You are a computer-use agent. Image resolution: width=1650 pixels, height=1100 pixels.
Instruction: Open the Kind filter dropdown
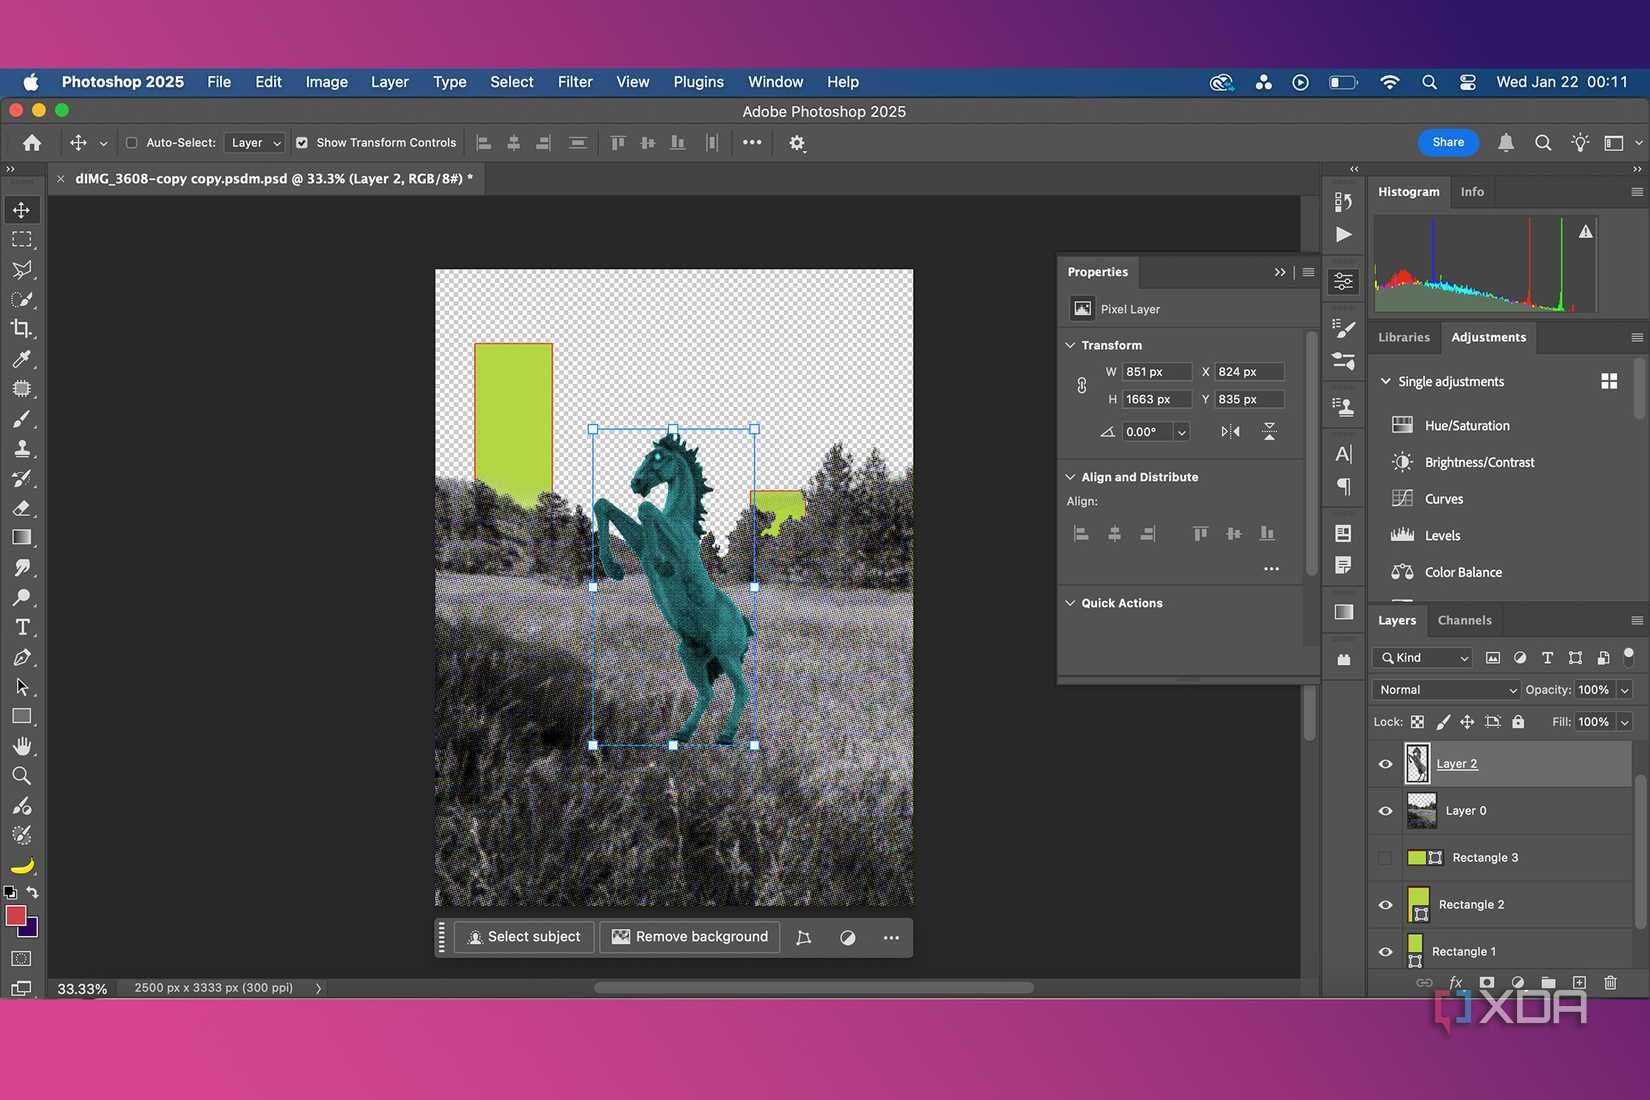coord(1424,658)
